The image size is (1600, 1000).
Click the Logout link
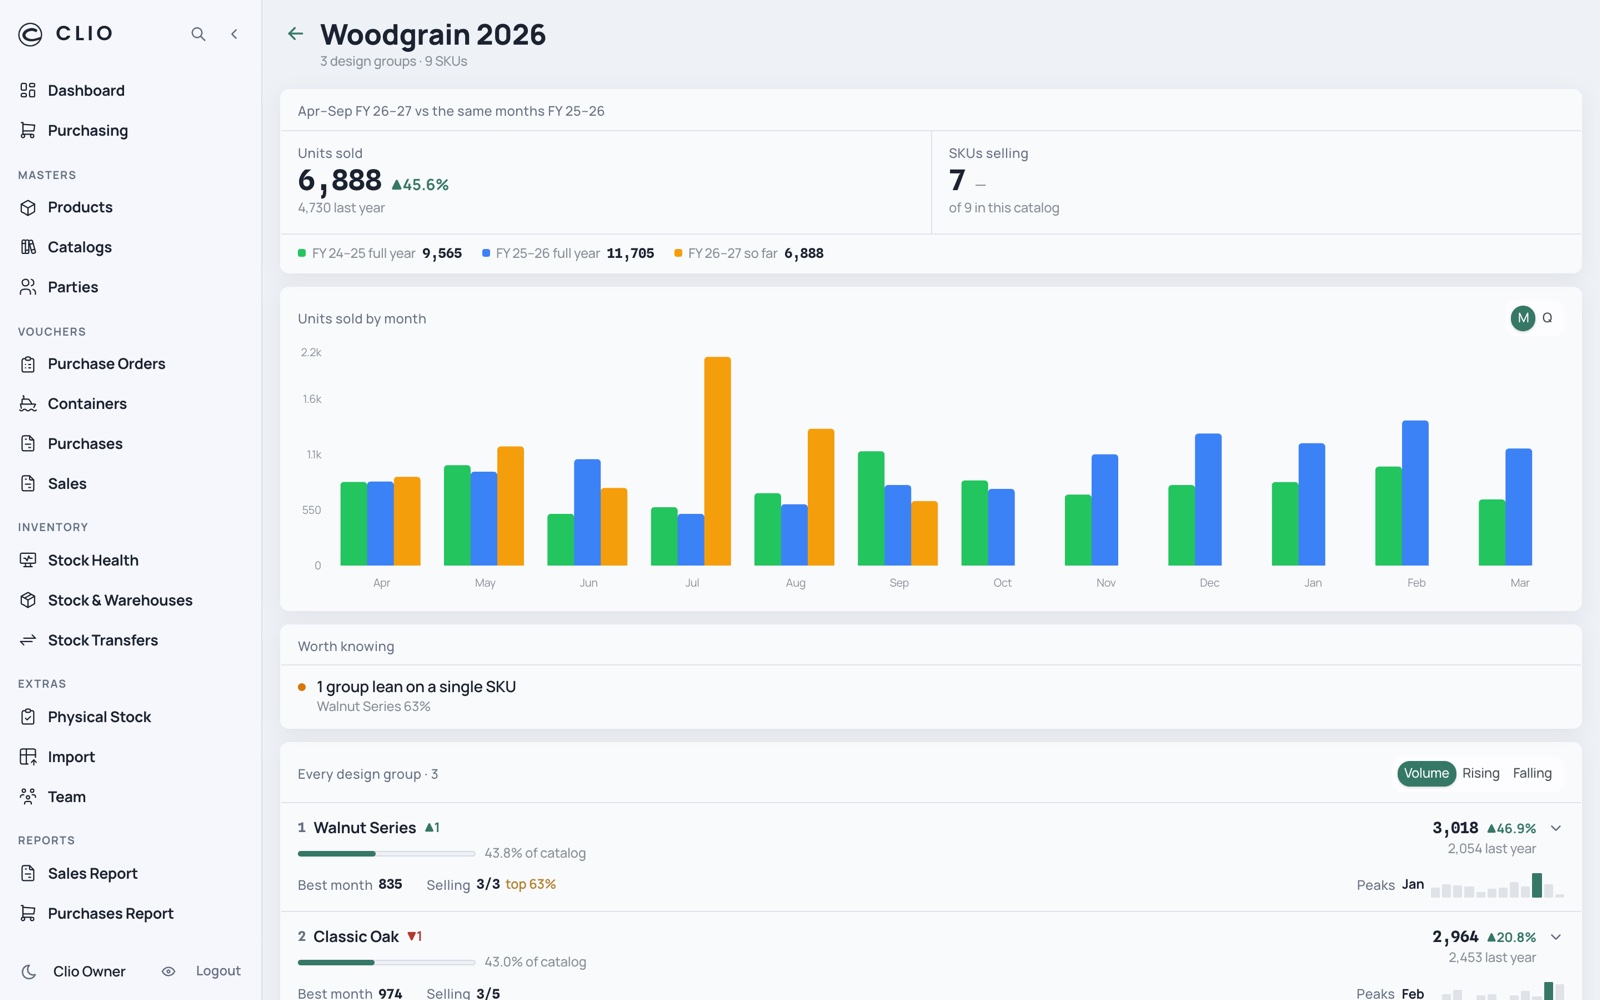point(218,971)
